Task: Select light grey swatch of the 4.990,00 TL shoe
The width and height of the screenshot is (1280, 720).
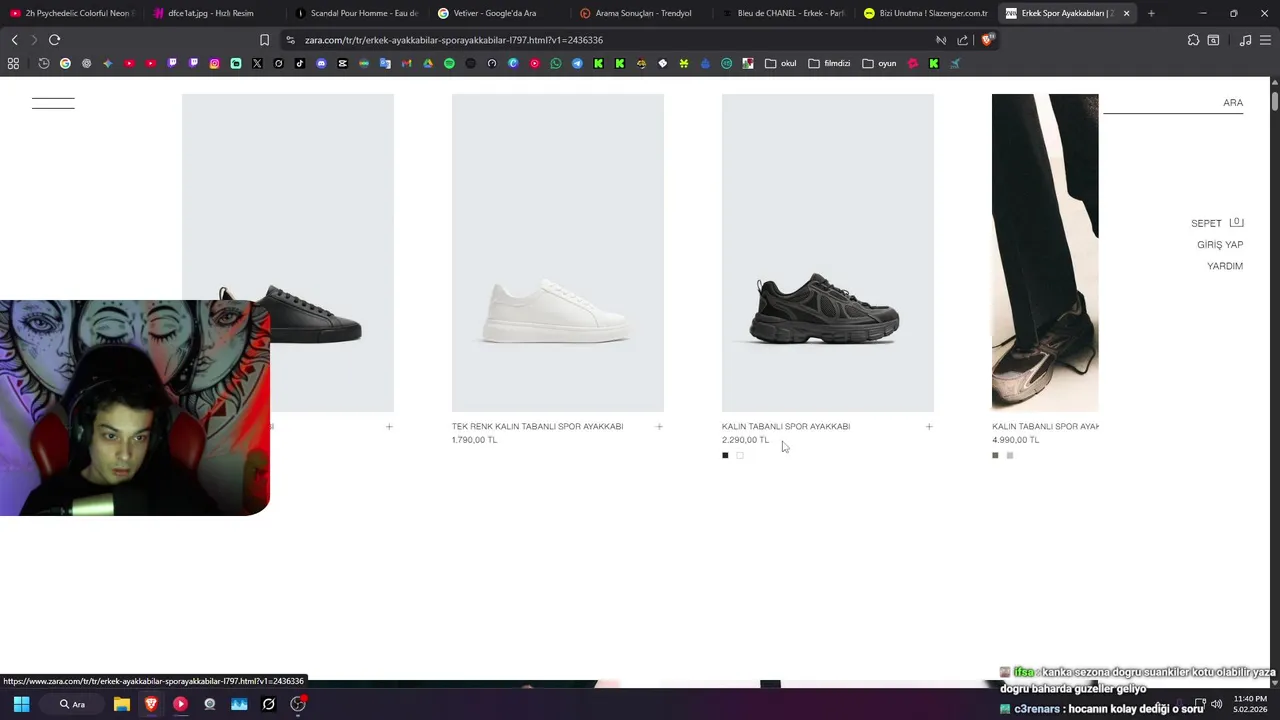Action: point(1010,455)
